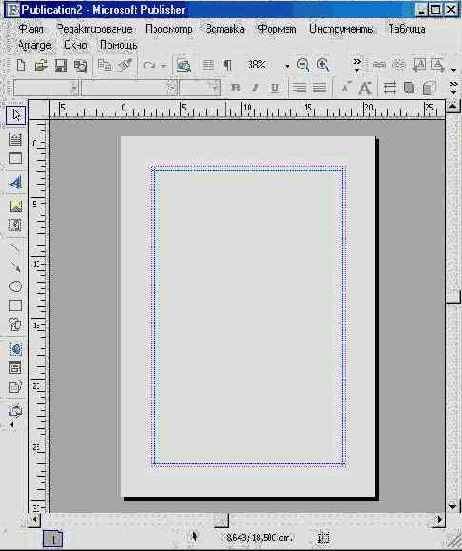Open the Style combo box
This screenshot has height=551, width=462.
click(x=46, y=87)
